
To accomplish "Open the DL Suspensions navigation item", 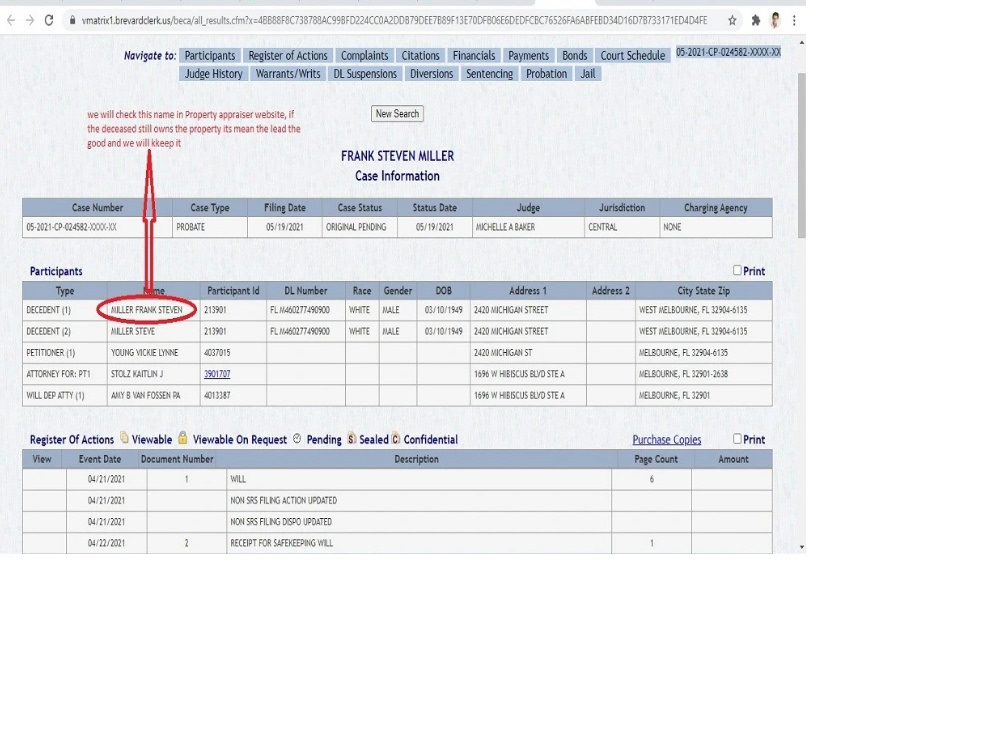I will tap(365, 74).
